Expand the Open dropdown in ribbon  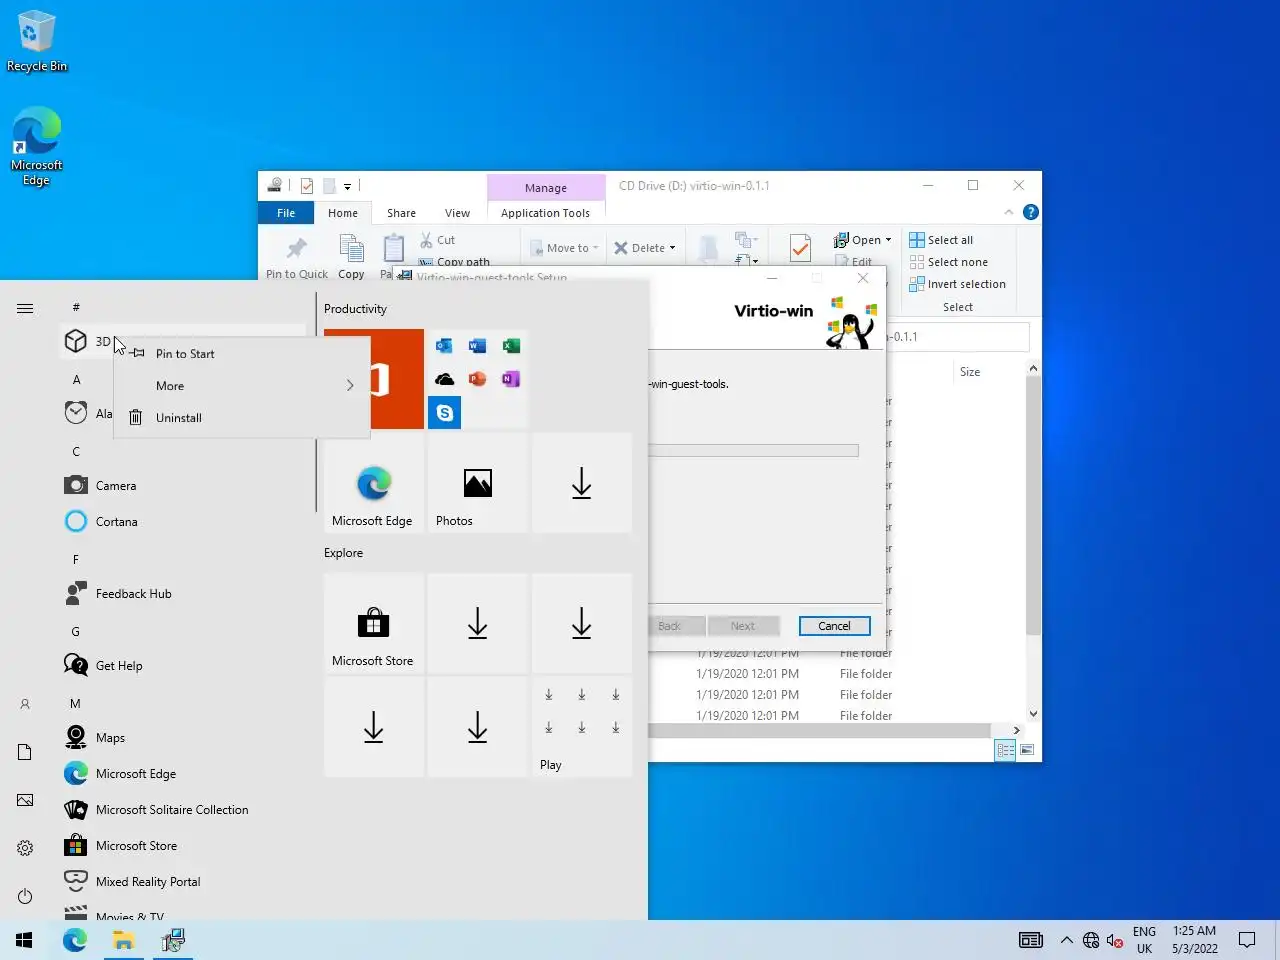coord(888,240)
